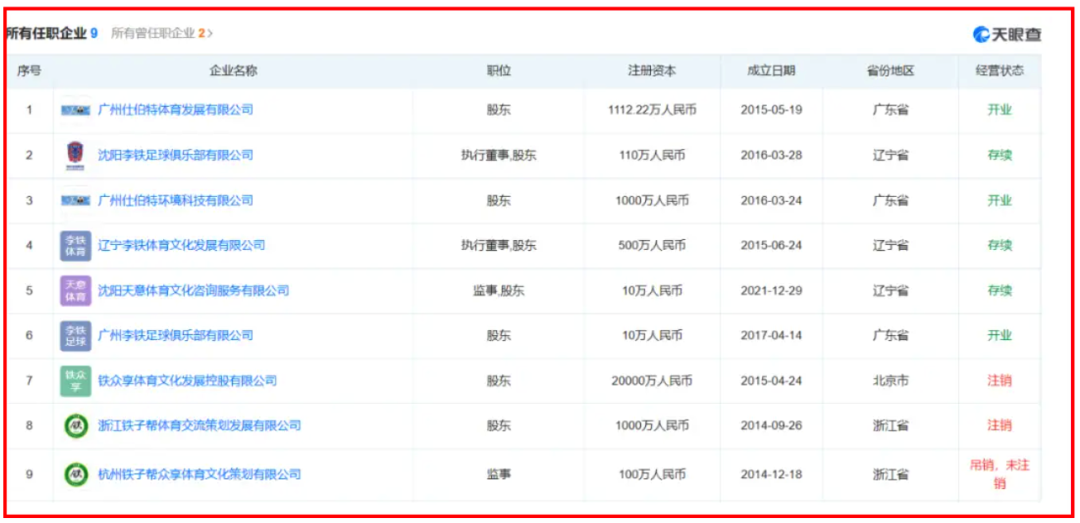This screenshot has height=523, width=1080.
Task: Click the 沈阳天意体育文化咨询服务有限公司 logo badge
Action: (75, 291)
